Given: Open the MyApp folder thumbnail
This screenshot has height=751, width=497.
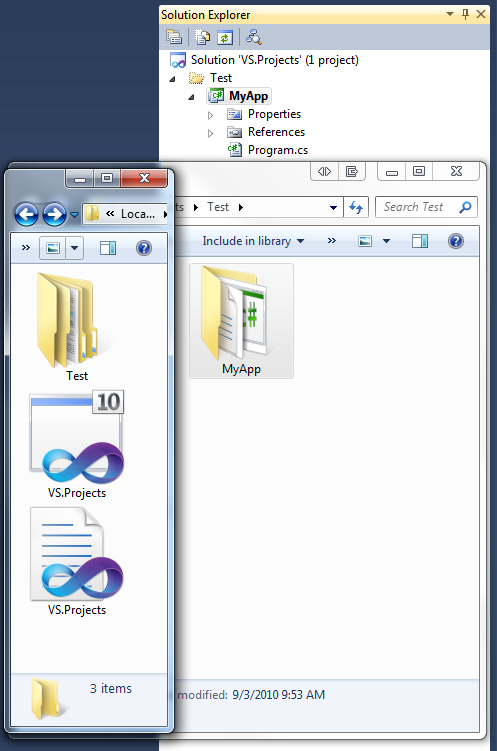Looking at the screenshot, I should 241,320.
